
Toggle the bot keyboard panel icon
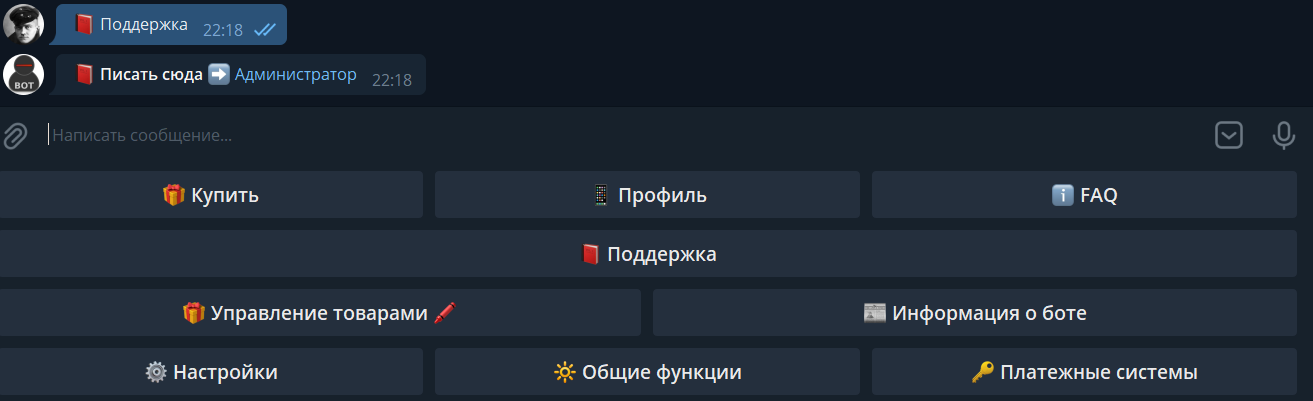click(1229, 135)
